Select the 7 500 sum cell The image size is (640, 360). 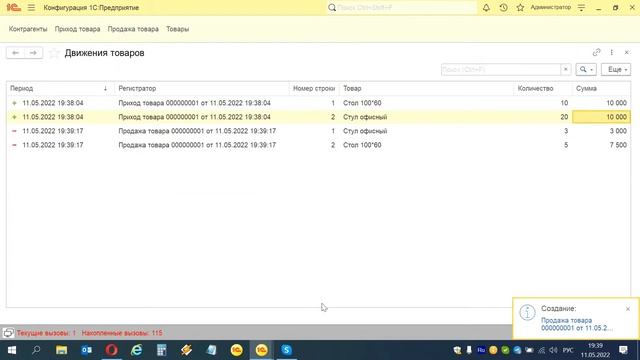tap(601, 145)
